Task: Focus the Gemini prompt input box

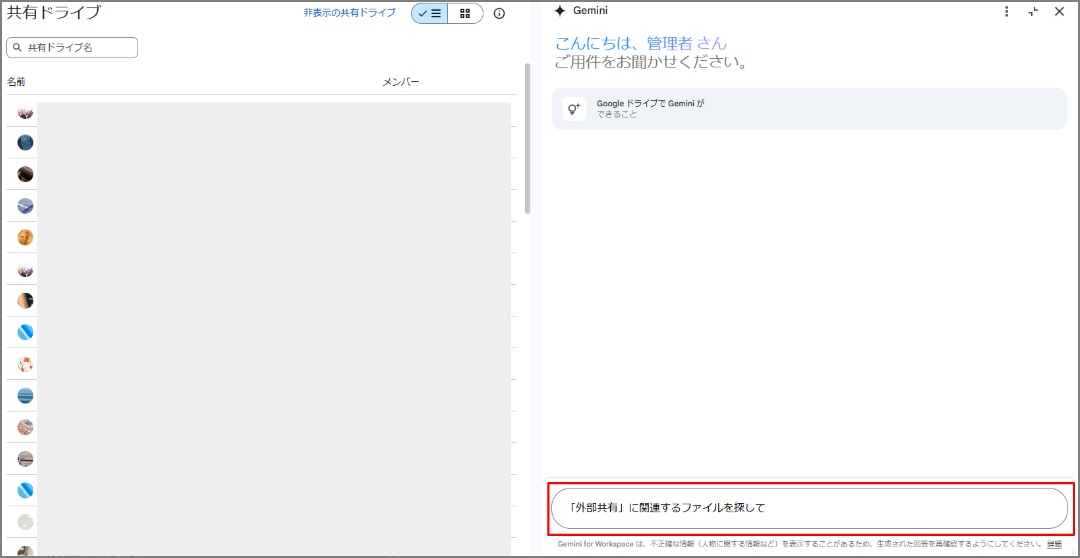Action: (809, 508)
